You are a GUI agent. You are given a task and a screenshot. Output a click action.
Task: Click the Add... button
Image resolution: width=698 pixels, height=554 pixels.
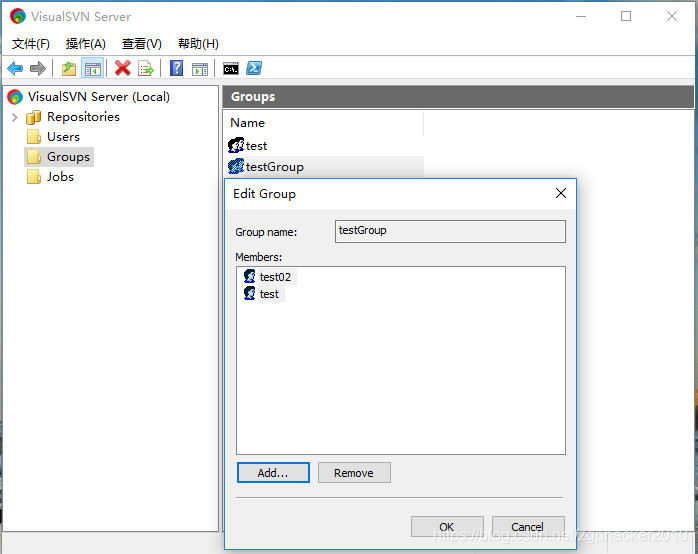click(273, 473)
